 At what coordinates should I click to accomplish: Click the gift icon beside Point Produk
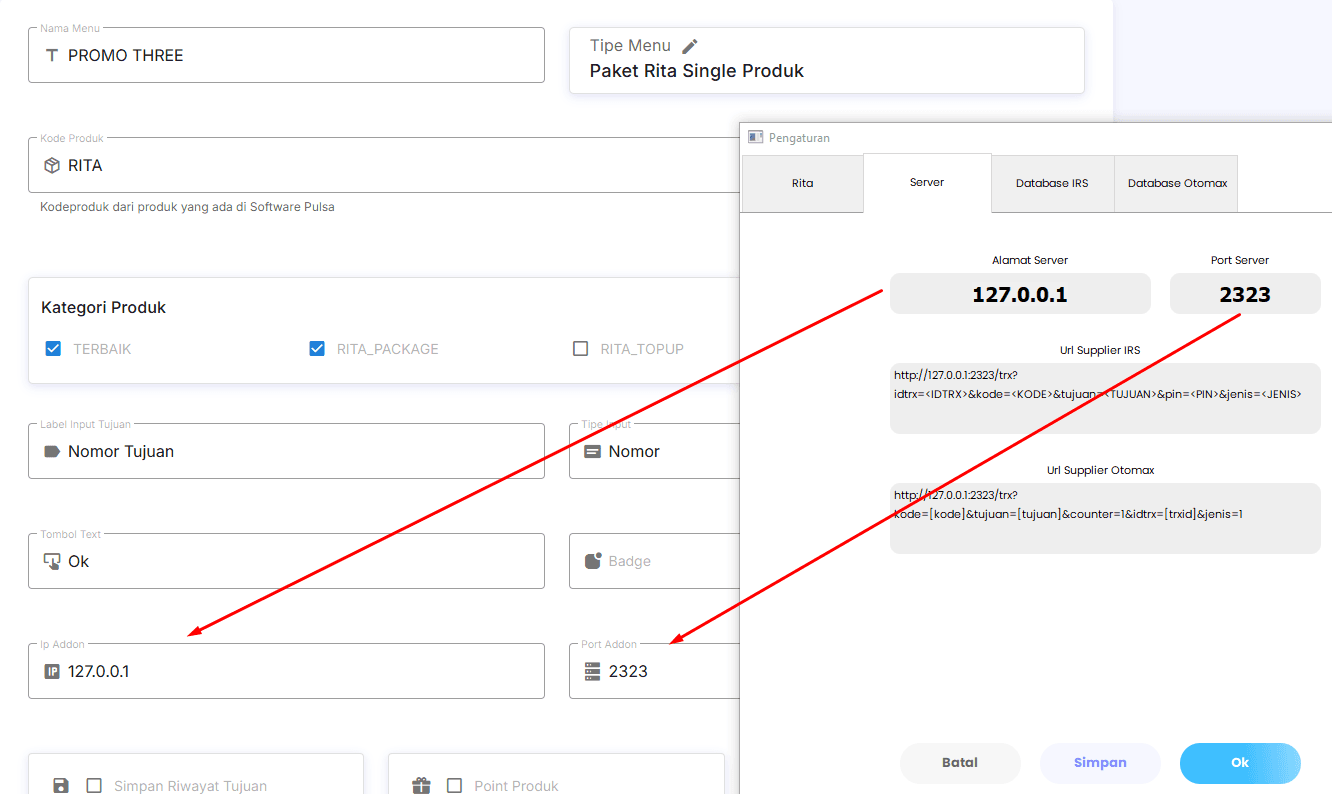point(421,786)
